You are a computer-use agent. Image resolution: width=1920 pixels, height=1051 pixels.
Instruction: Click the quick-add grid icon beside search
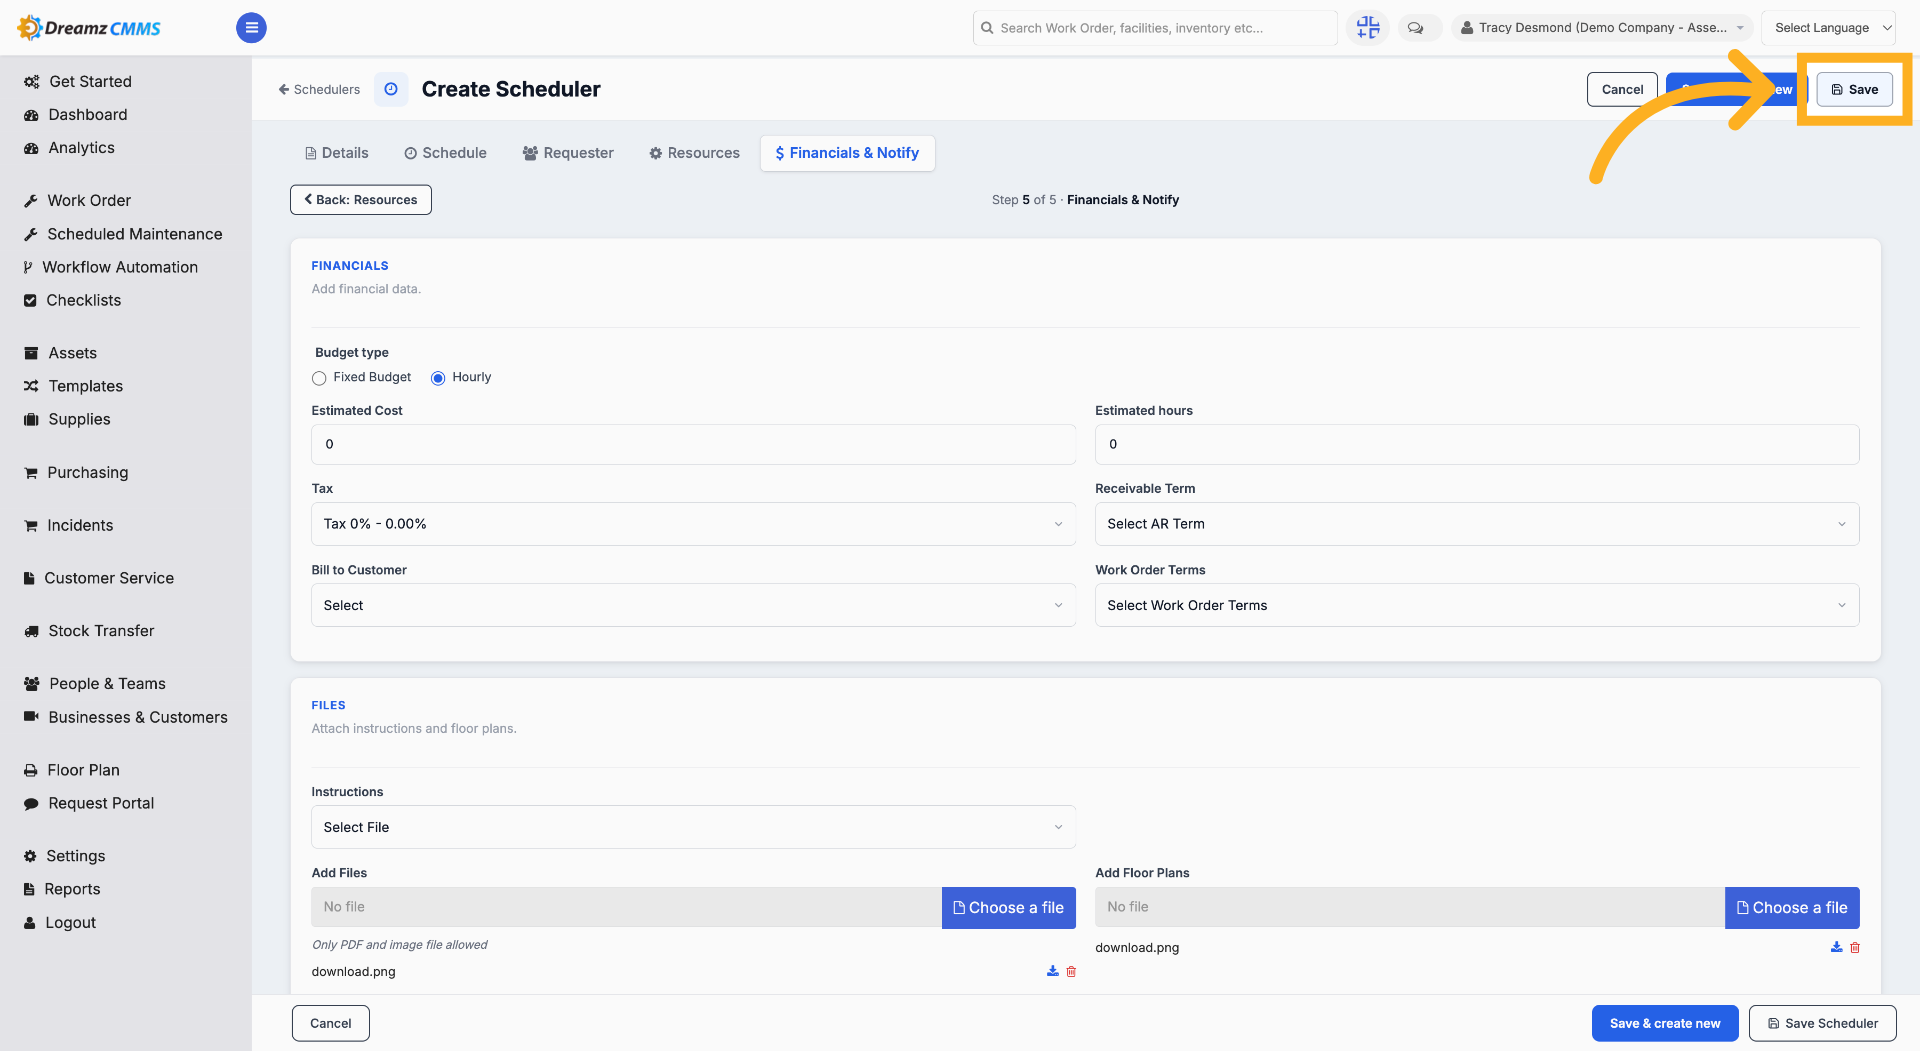pyautogui.click(x=1367, y=28)
